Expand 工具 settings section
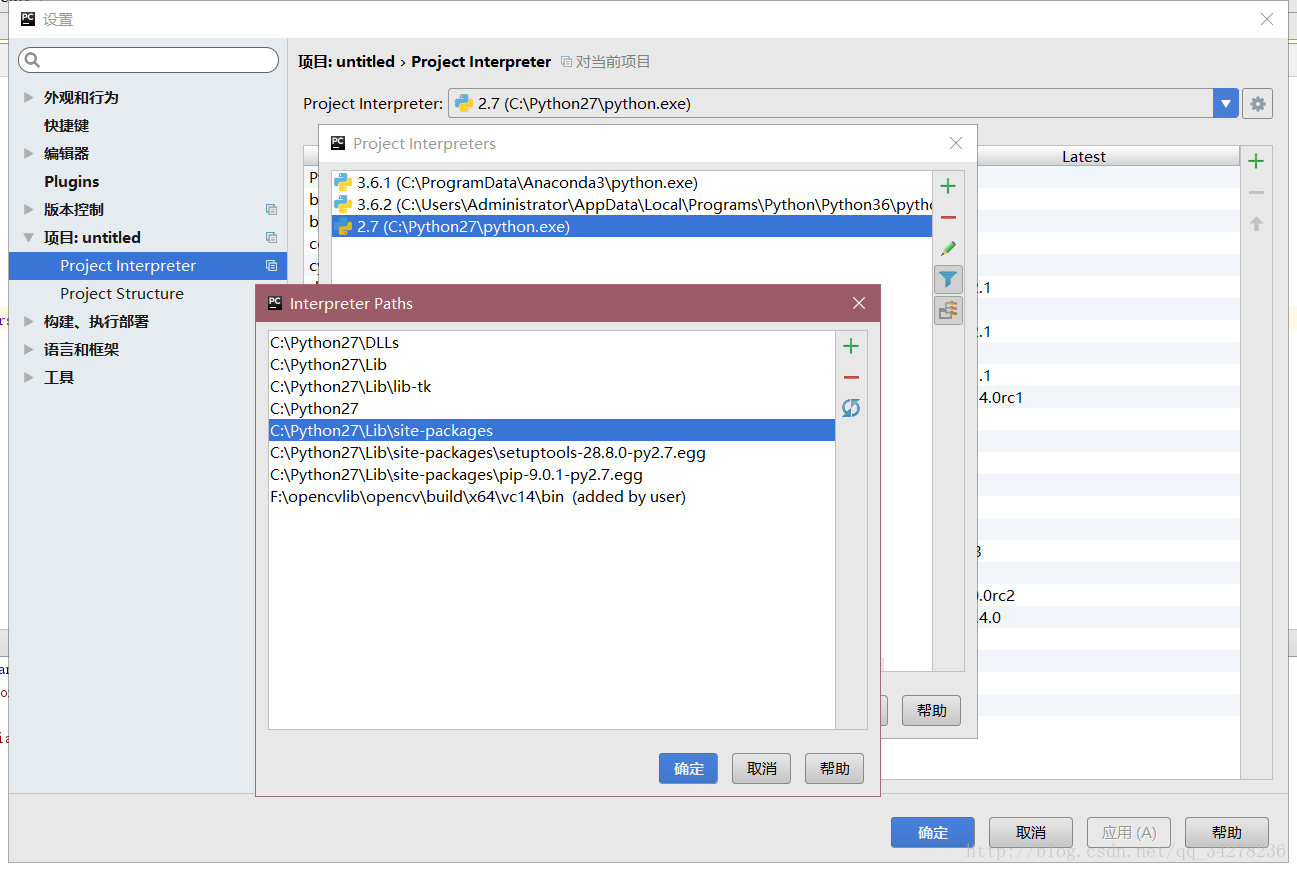 tap(28, 377)
